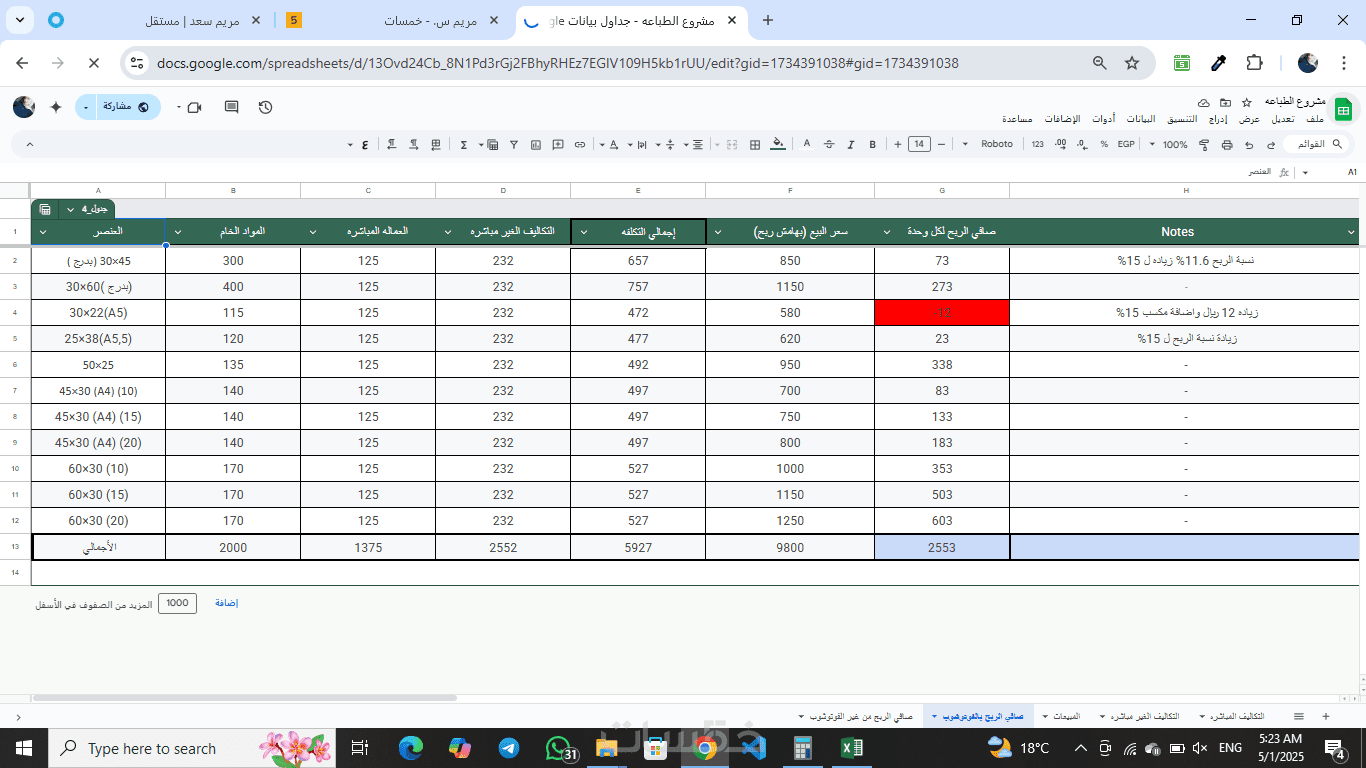Open version history clock icon
This screenshot has height=768, width=1366.
coord(265,107)
